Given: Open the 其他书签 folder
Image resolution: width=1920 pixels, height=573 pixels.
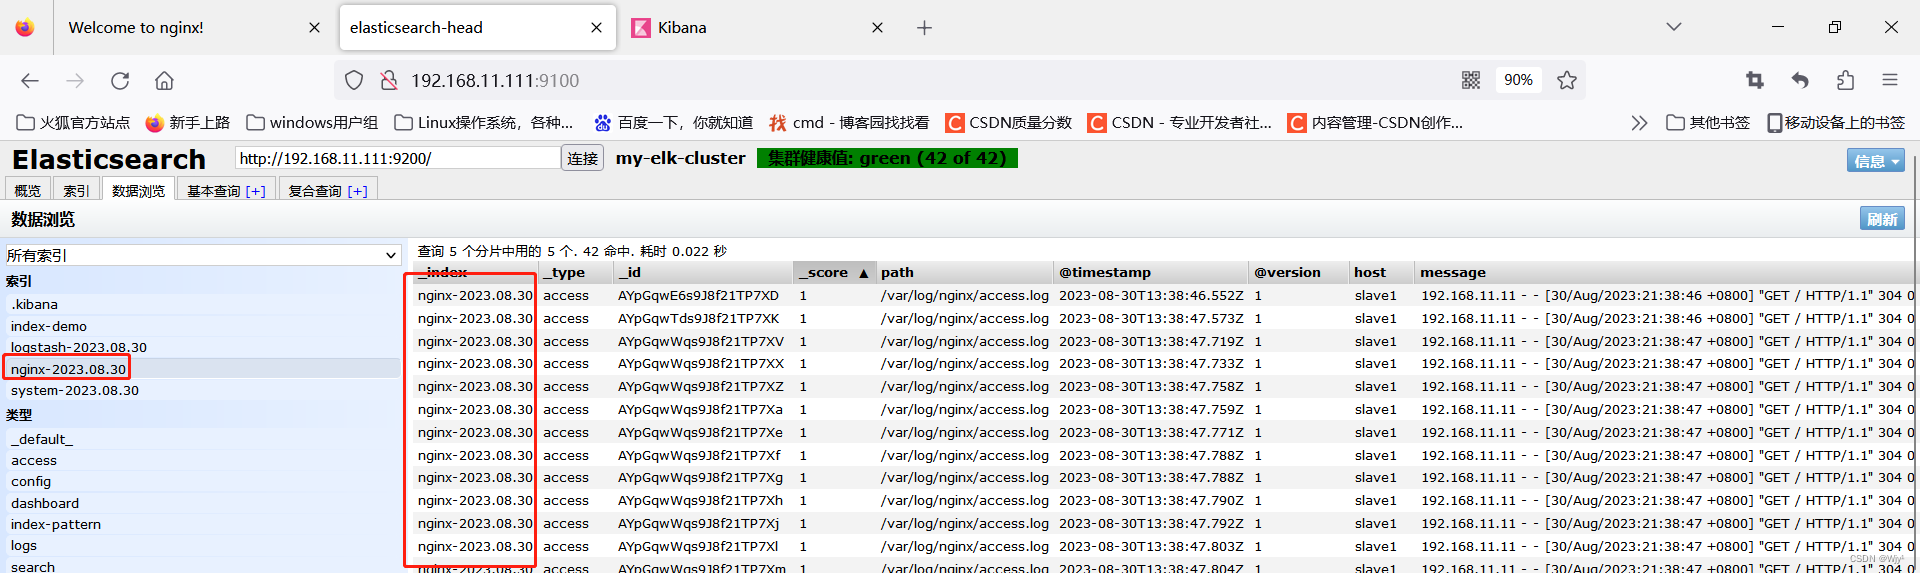Looking at the screenshot, I should click(1708, 123).
